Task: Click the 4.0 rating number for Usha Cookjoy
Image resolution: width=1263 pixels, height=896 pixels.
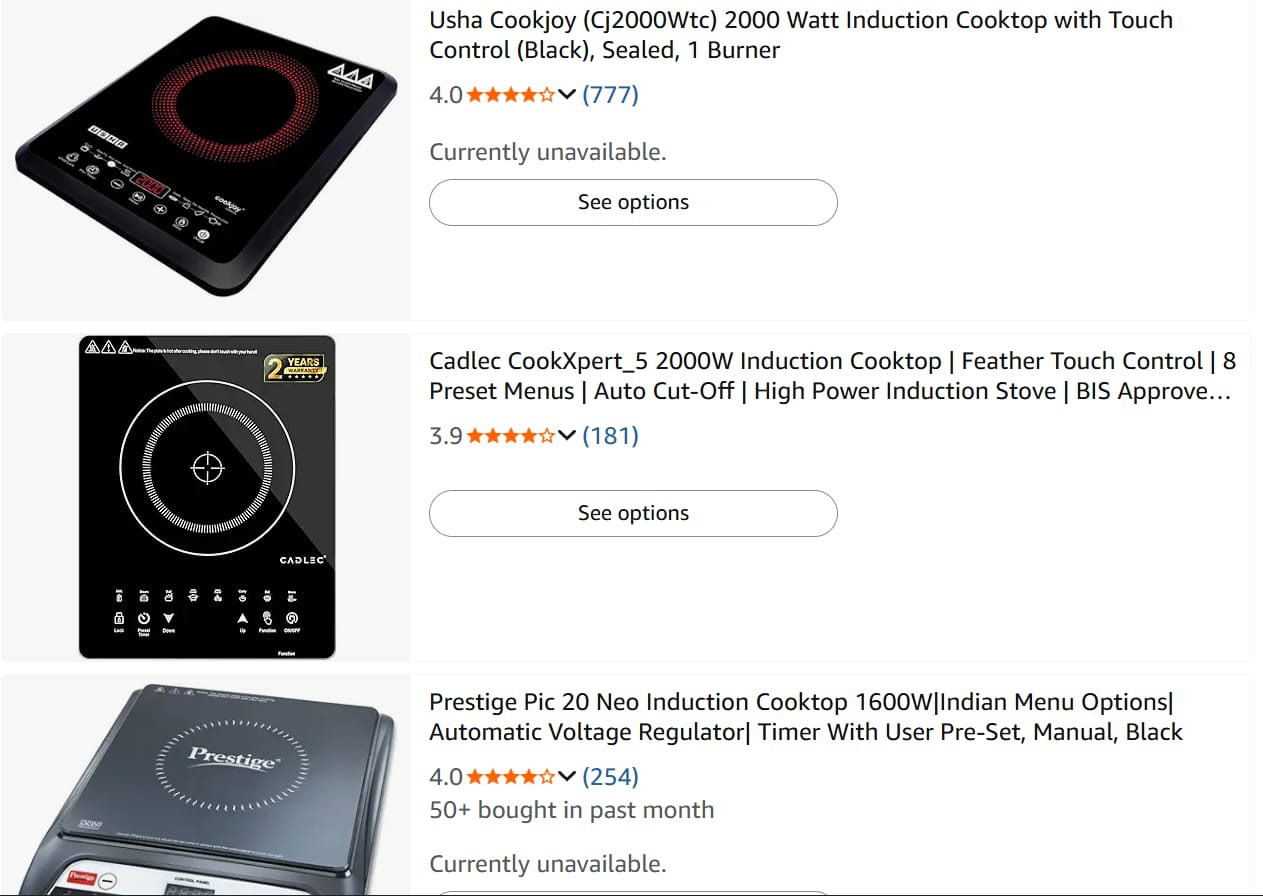Action: click(x=445, y=95)
